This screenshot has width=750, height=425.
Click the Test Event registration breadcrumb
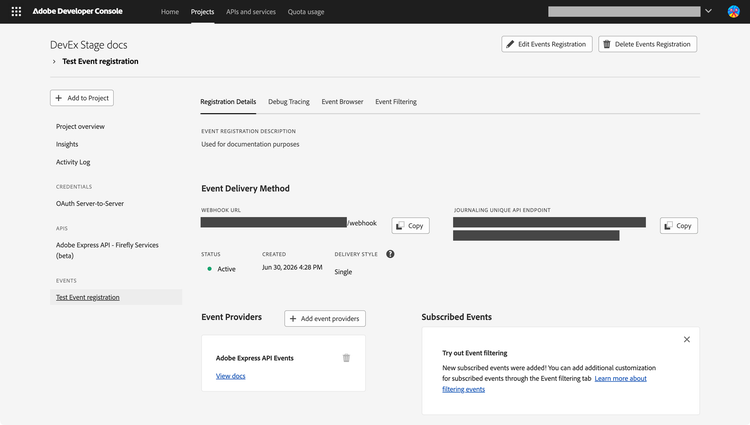(x=100, y=61)
